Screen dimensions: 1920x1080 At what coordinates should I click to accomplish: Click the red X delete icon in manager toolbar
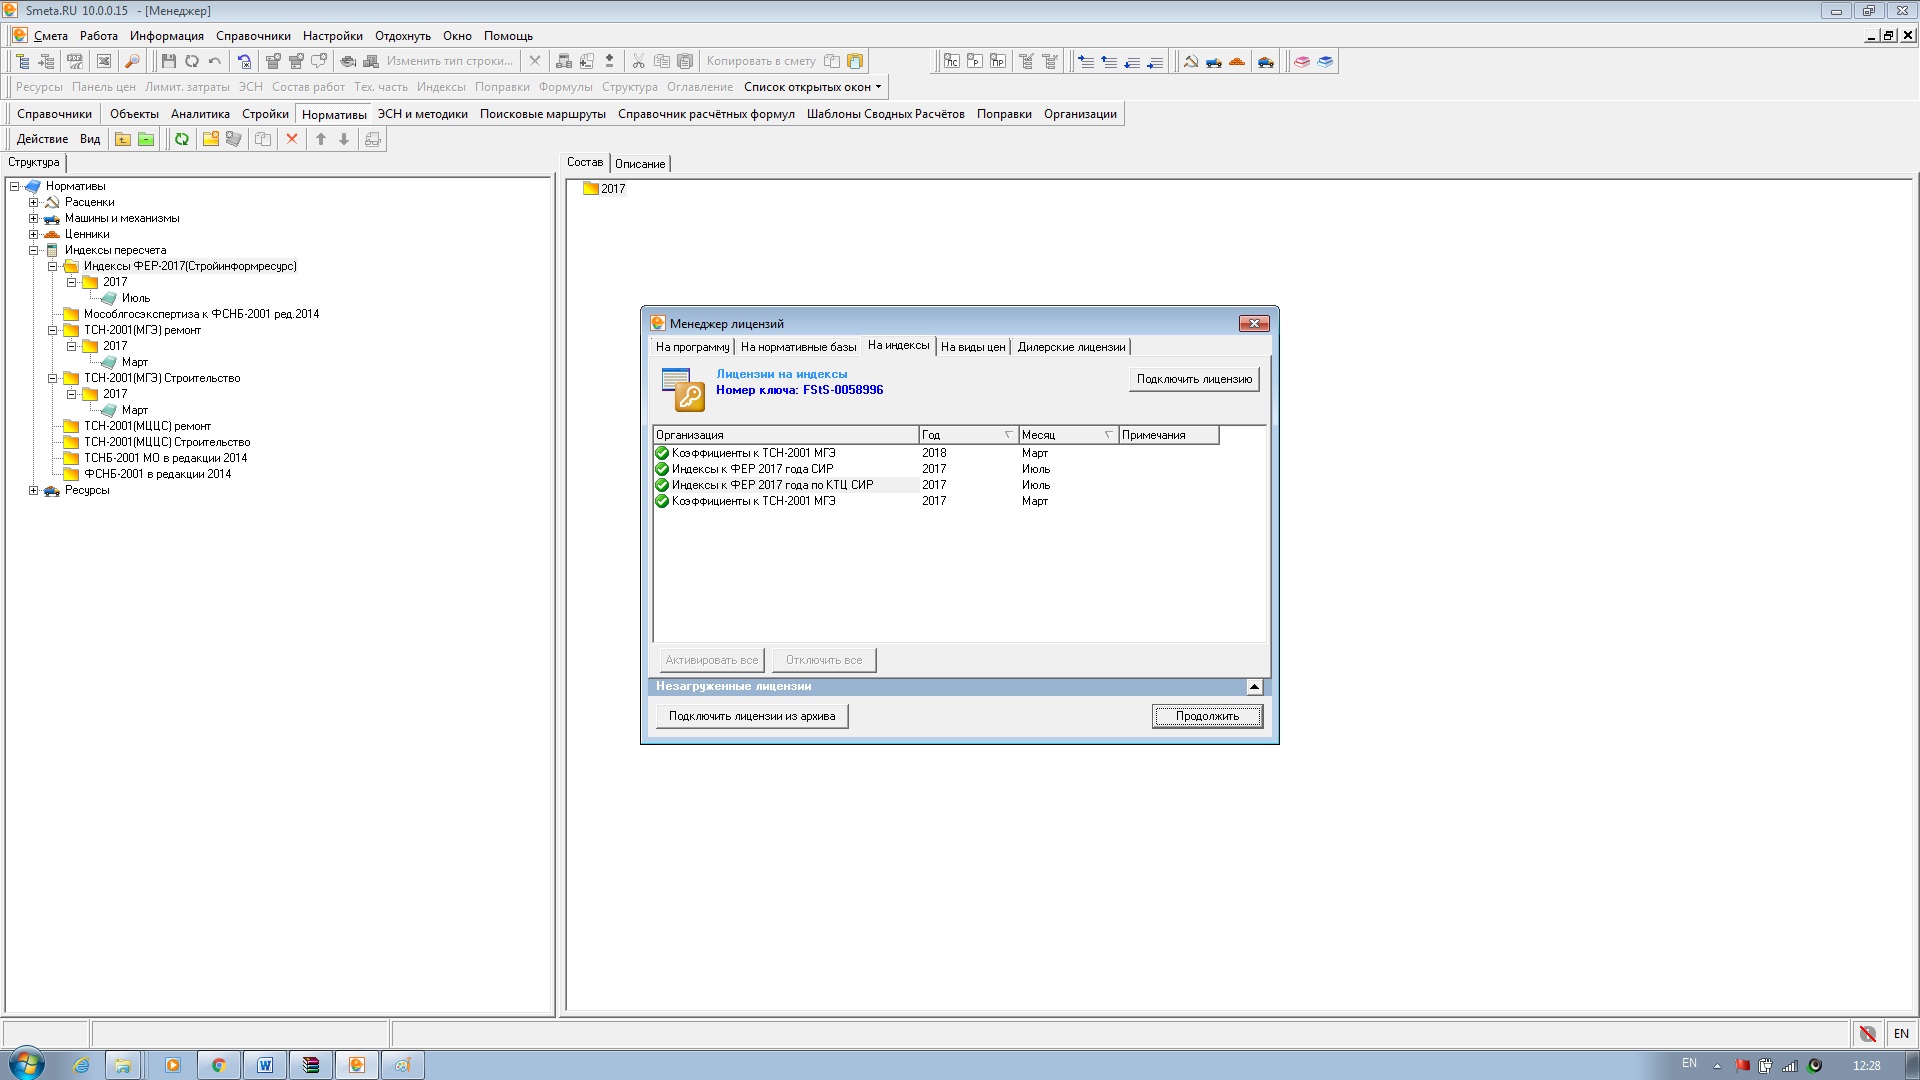[292, 139]
